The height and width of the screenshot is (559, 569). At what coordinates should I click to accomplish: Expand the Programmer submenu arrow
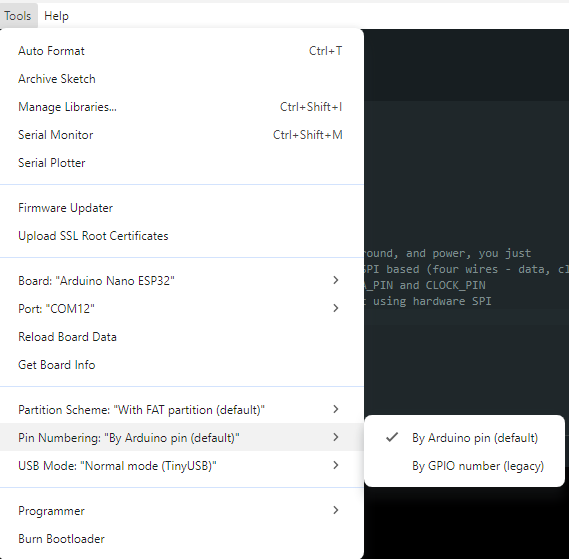click(x=336, y=510)
